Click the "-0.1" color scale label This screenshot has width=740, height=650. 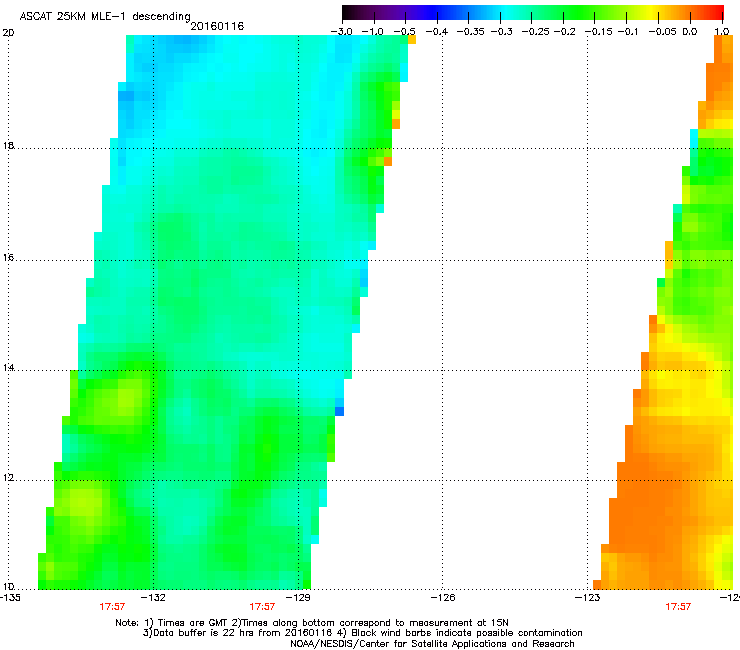click(627, 32)
